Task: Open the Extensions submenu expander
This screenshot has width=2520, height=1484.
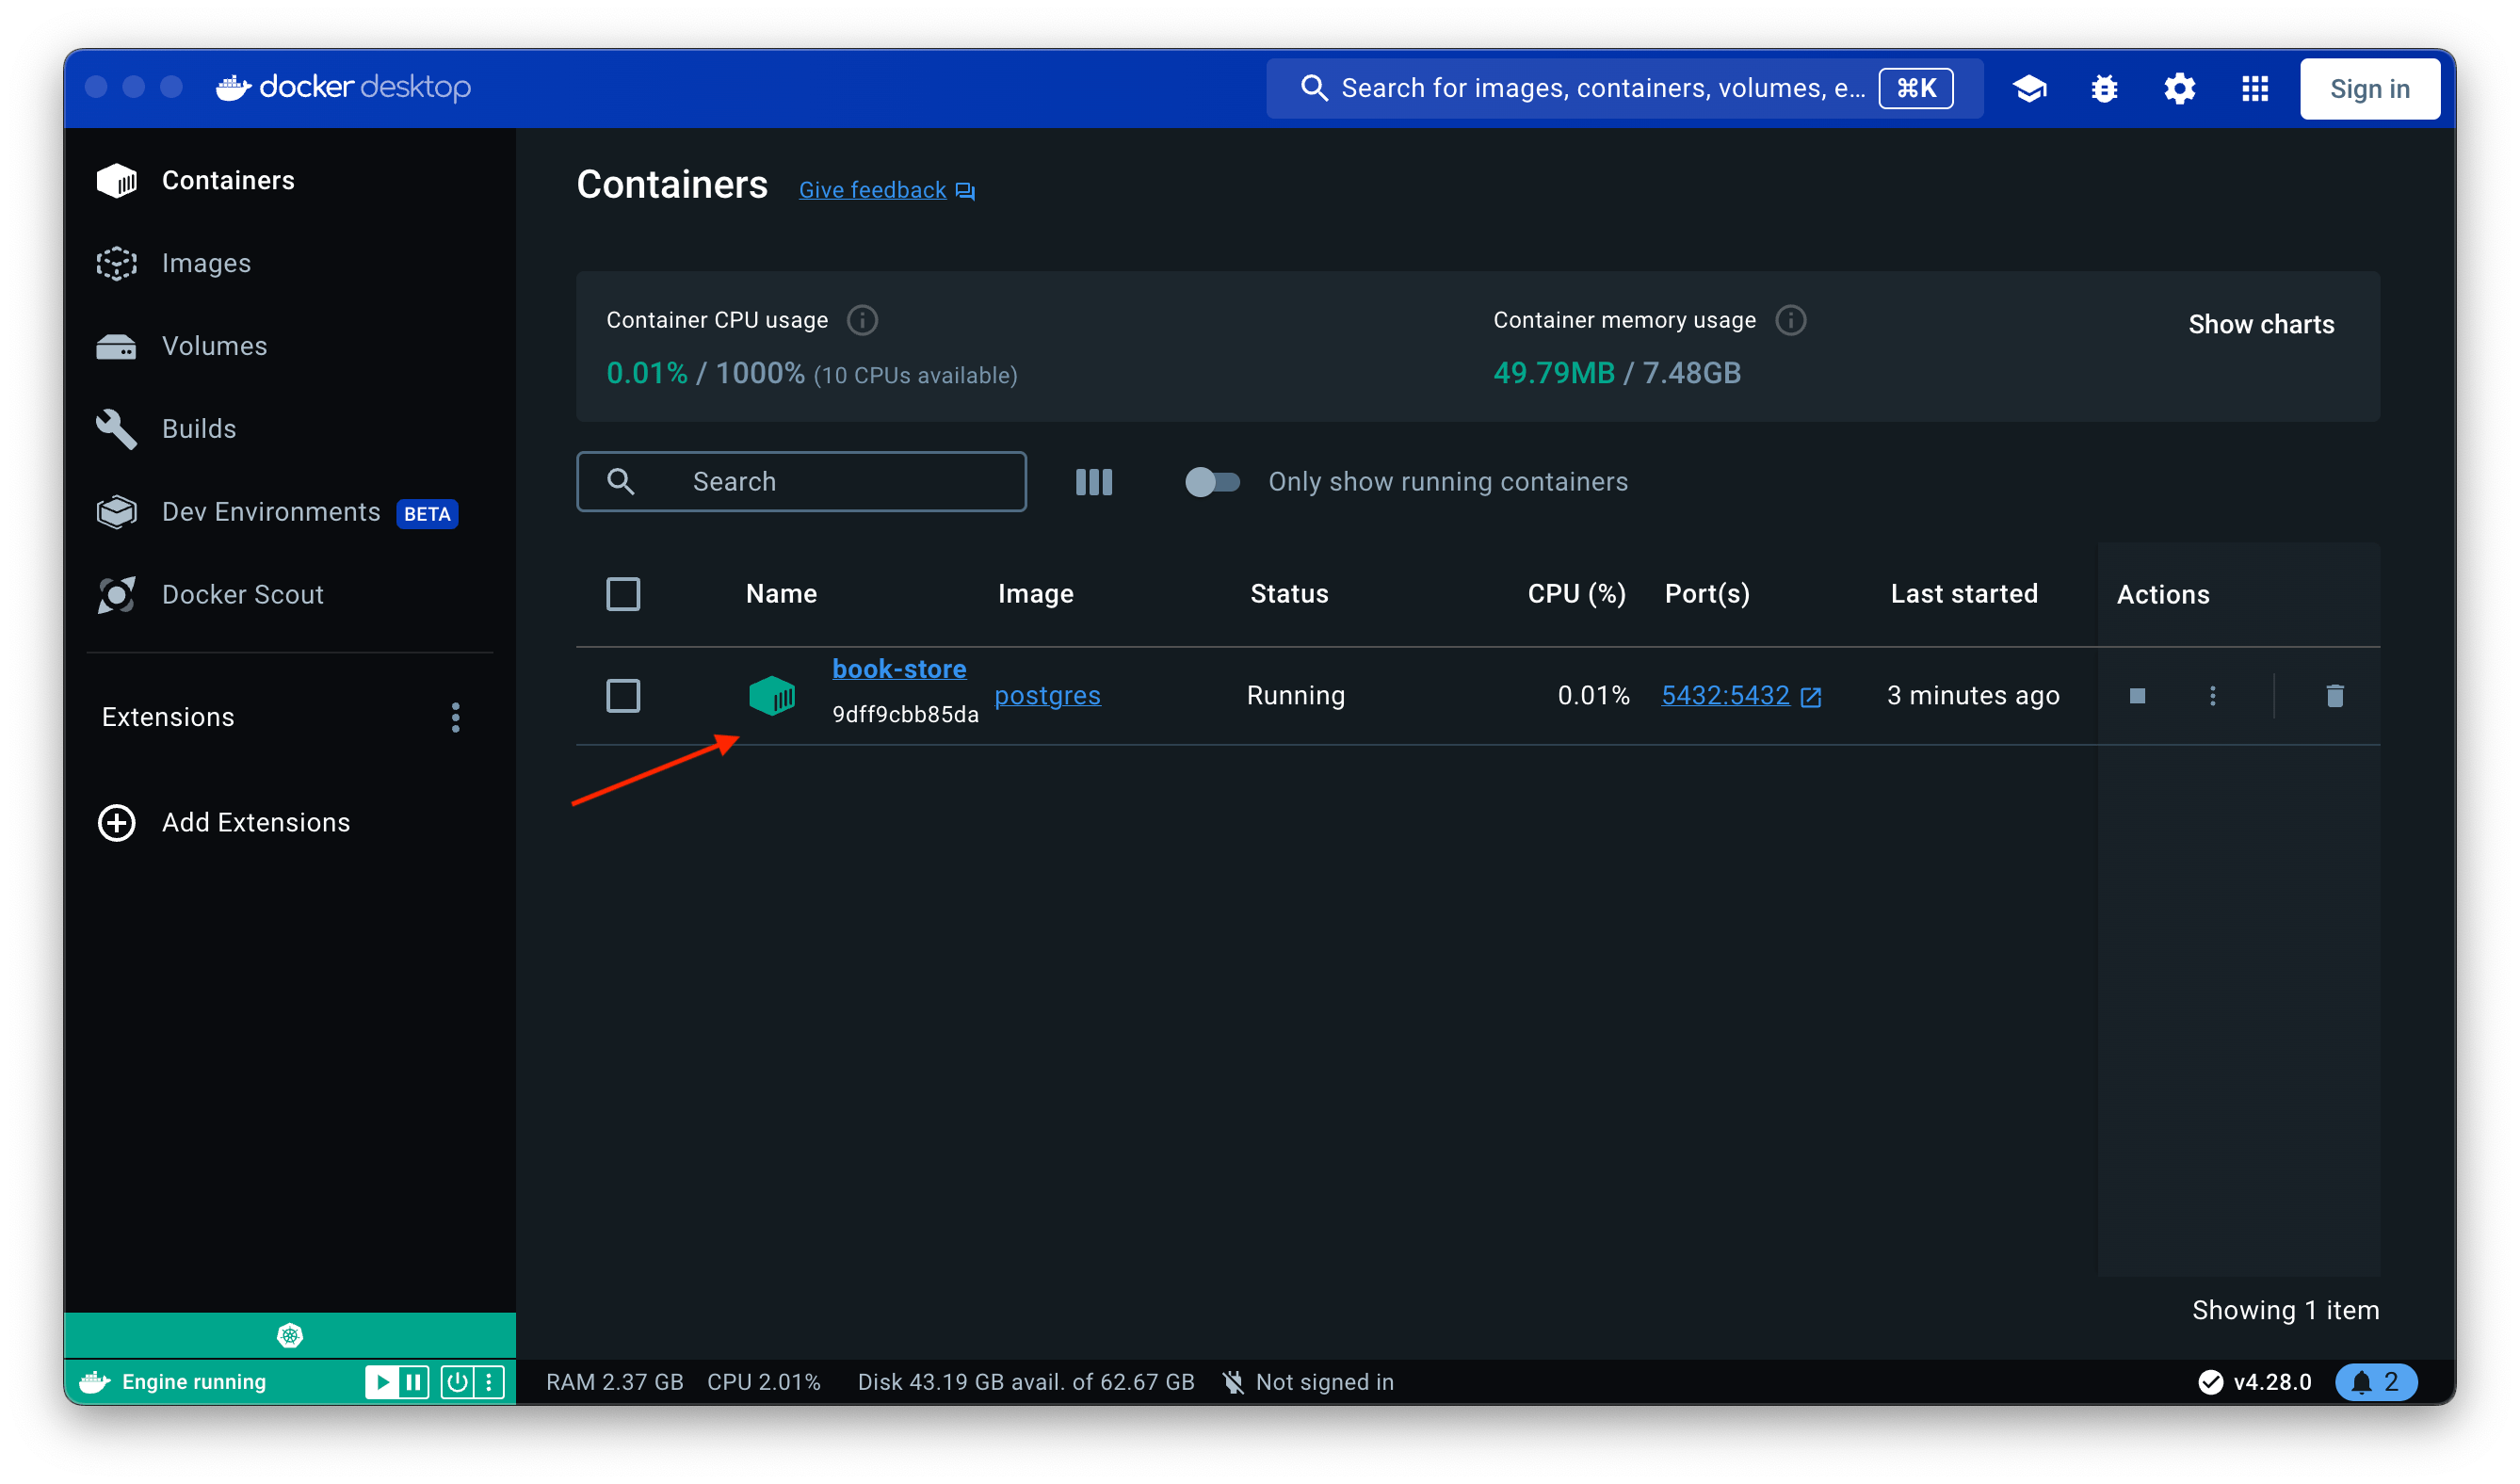Action: 456,718
